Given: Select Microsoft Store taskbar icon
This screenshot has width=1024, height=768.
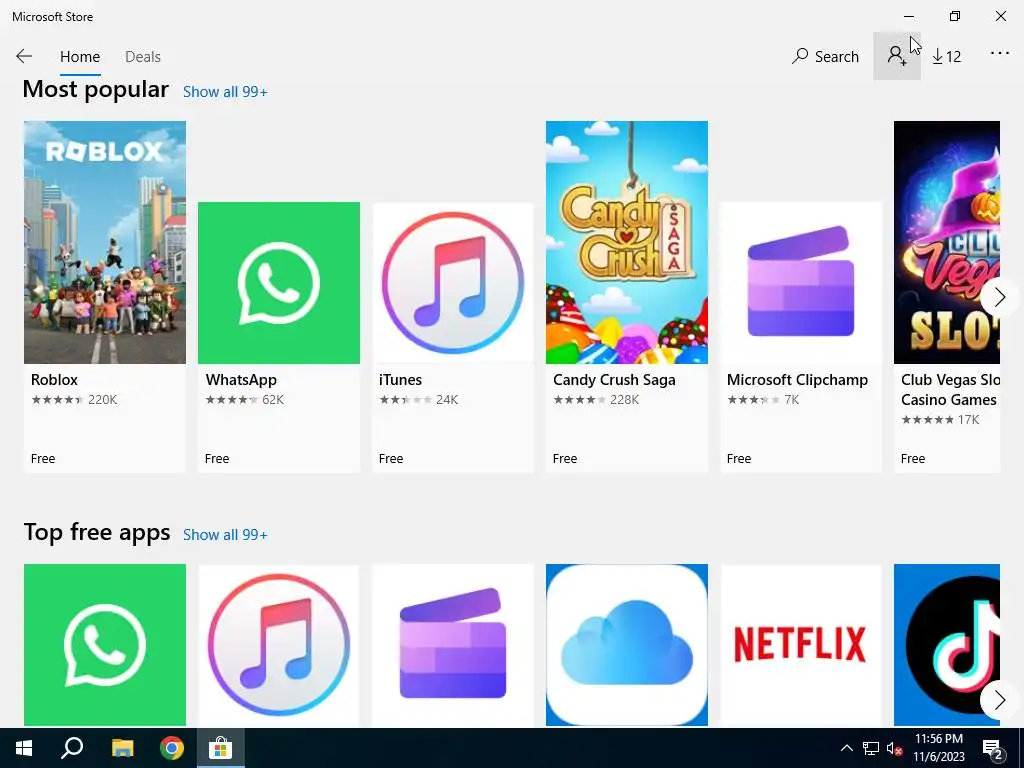Looking at the screenshot, I should click(x=221, y=748).
